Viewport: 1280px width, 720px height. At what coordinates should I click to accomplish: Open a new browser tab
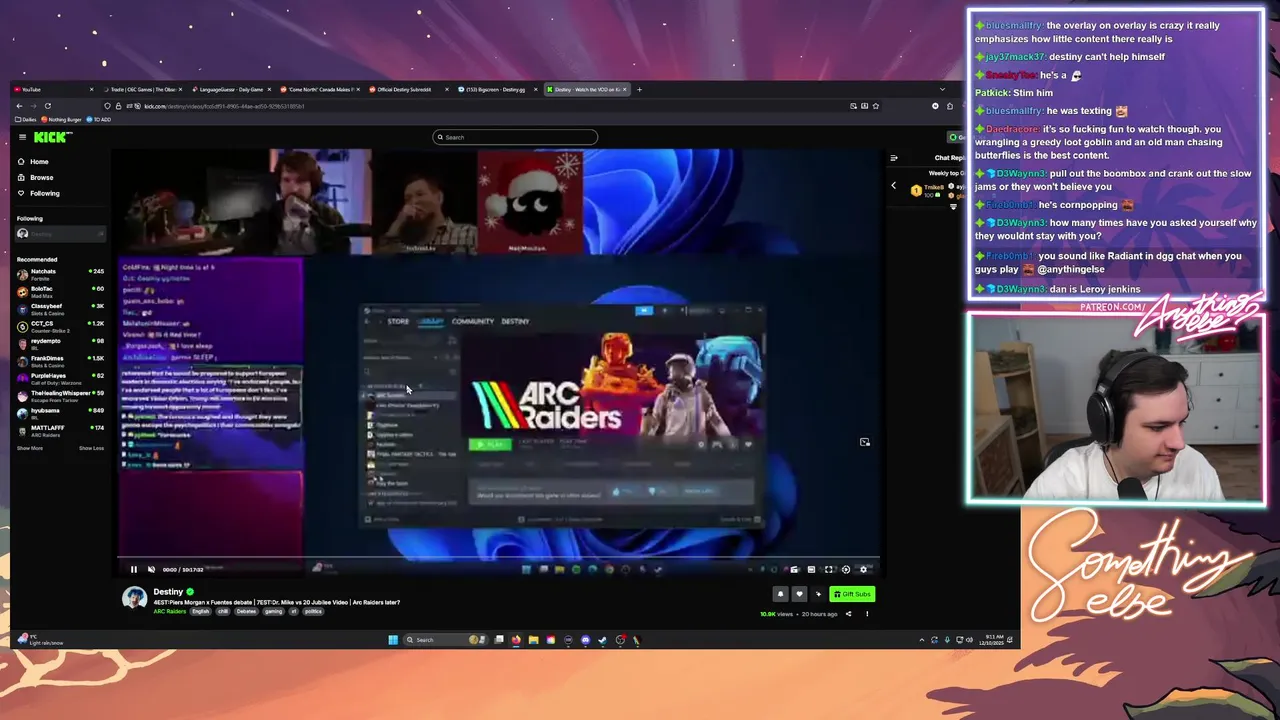pos(640,89)
